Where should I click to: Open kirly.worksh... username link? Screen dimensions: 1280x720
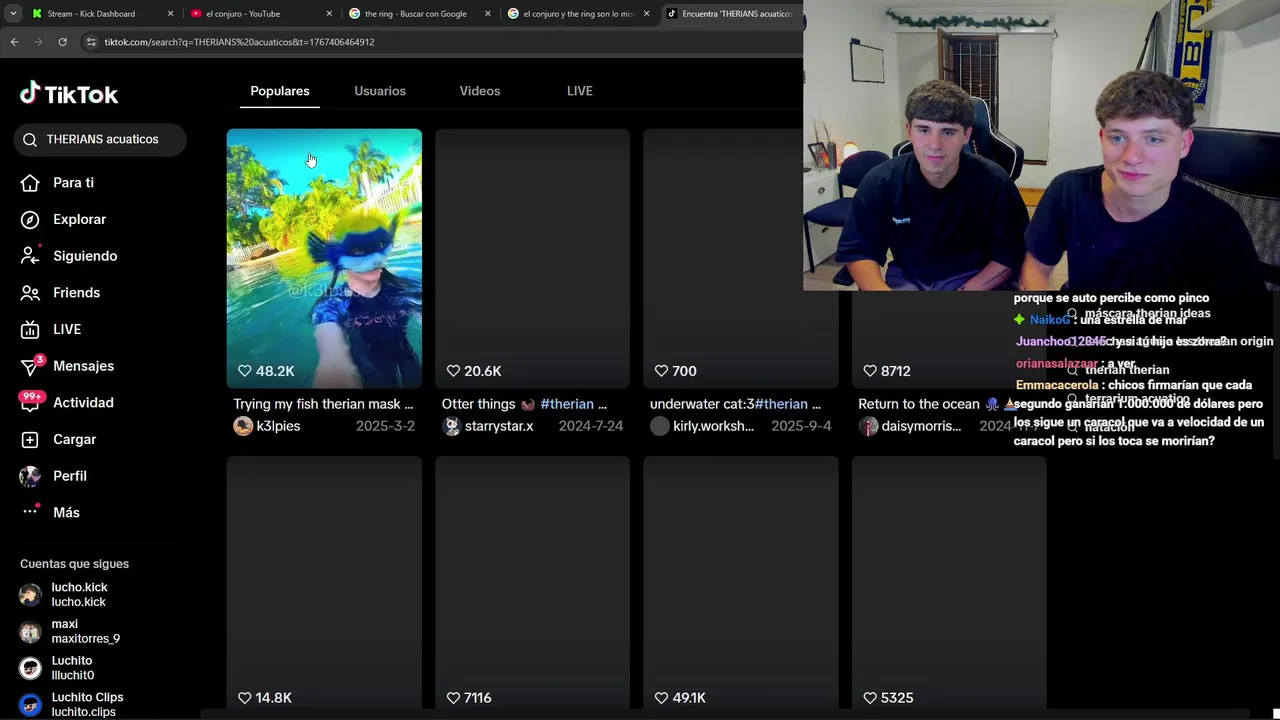point(713,426)
